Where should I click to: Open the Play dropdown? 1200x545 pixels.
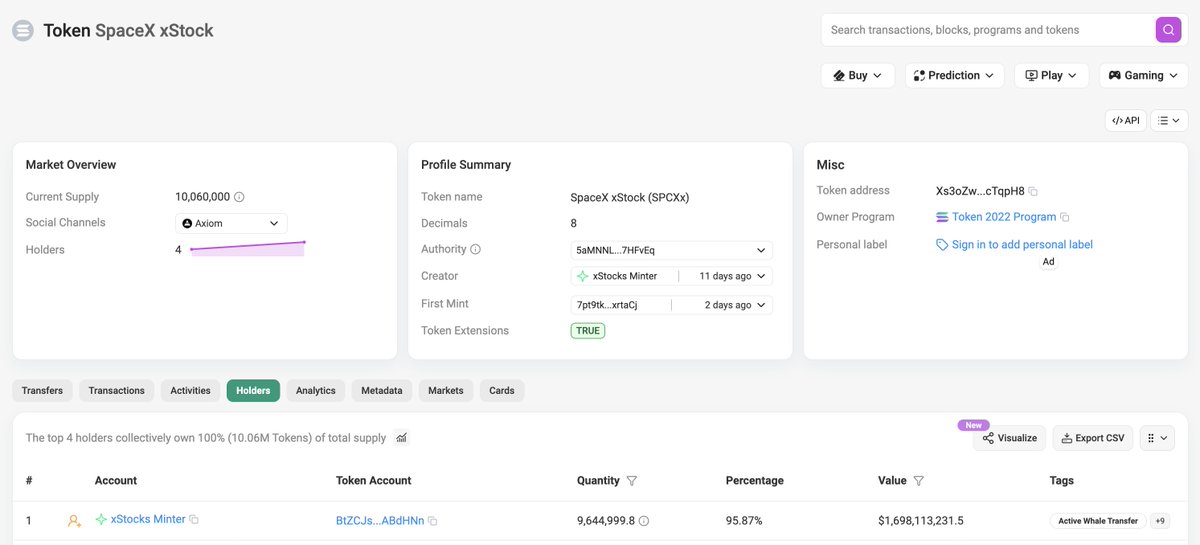(x=1051, y=75)
